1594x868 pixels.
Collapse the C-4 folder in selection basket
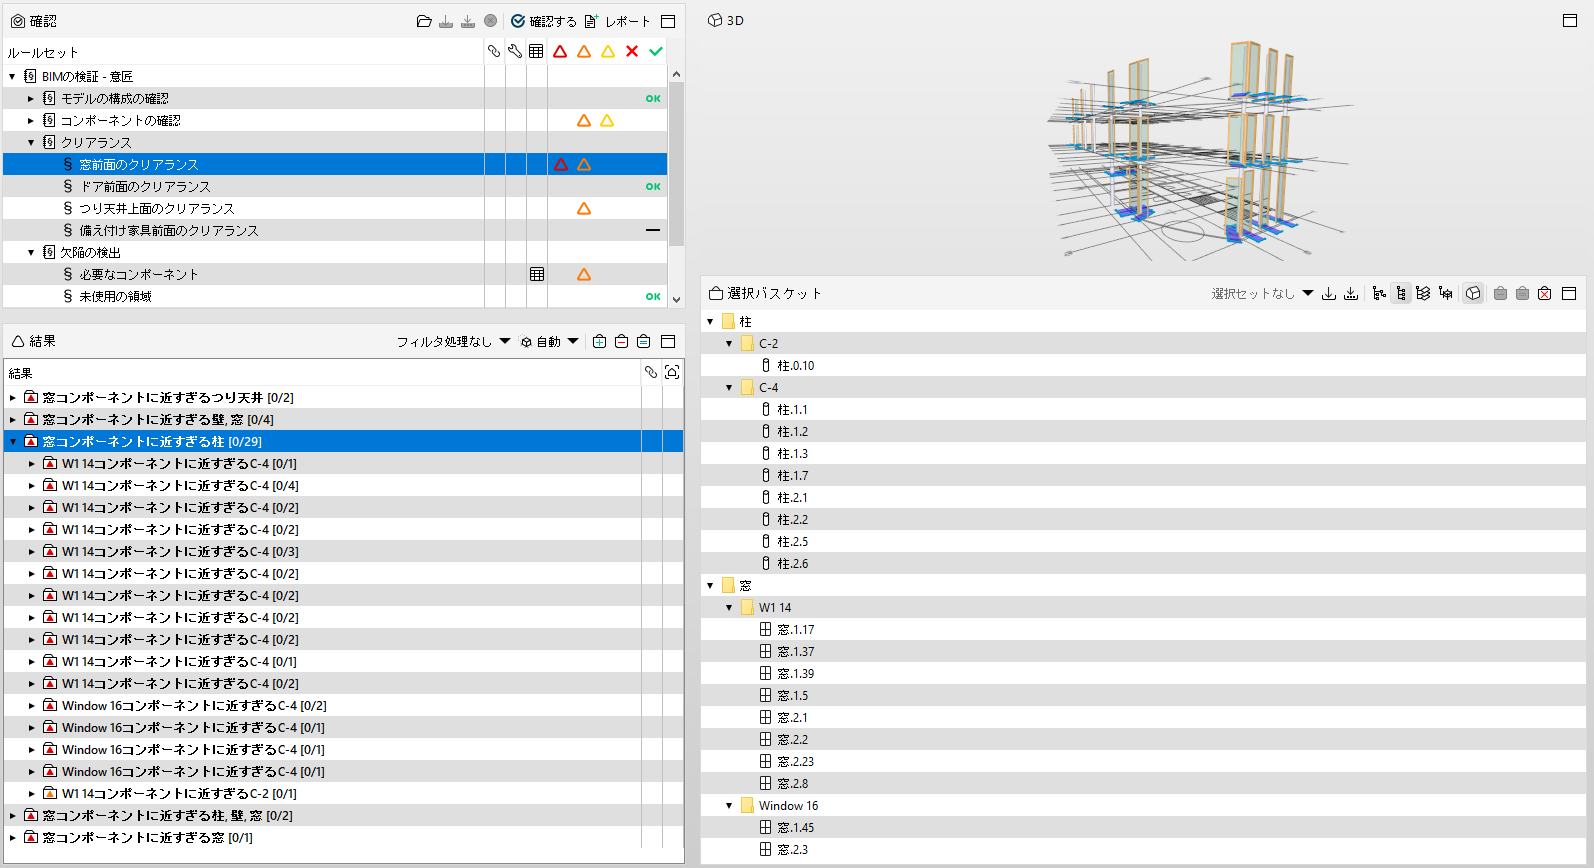click(729, 387)
